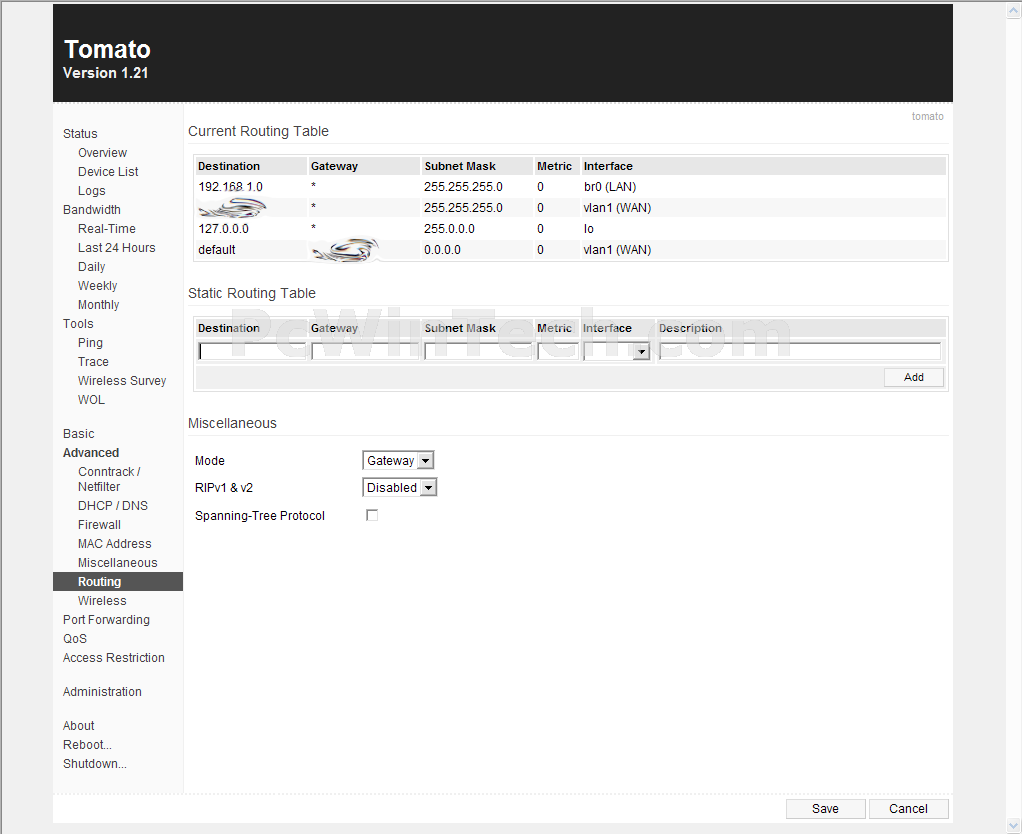Image resolution: width=1022 pixels, height=834 pixels.
Task: View Daily bandwidth
Action: coord(91,266)
